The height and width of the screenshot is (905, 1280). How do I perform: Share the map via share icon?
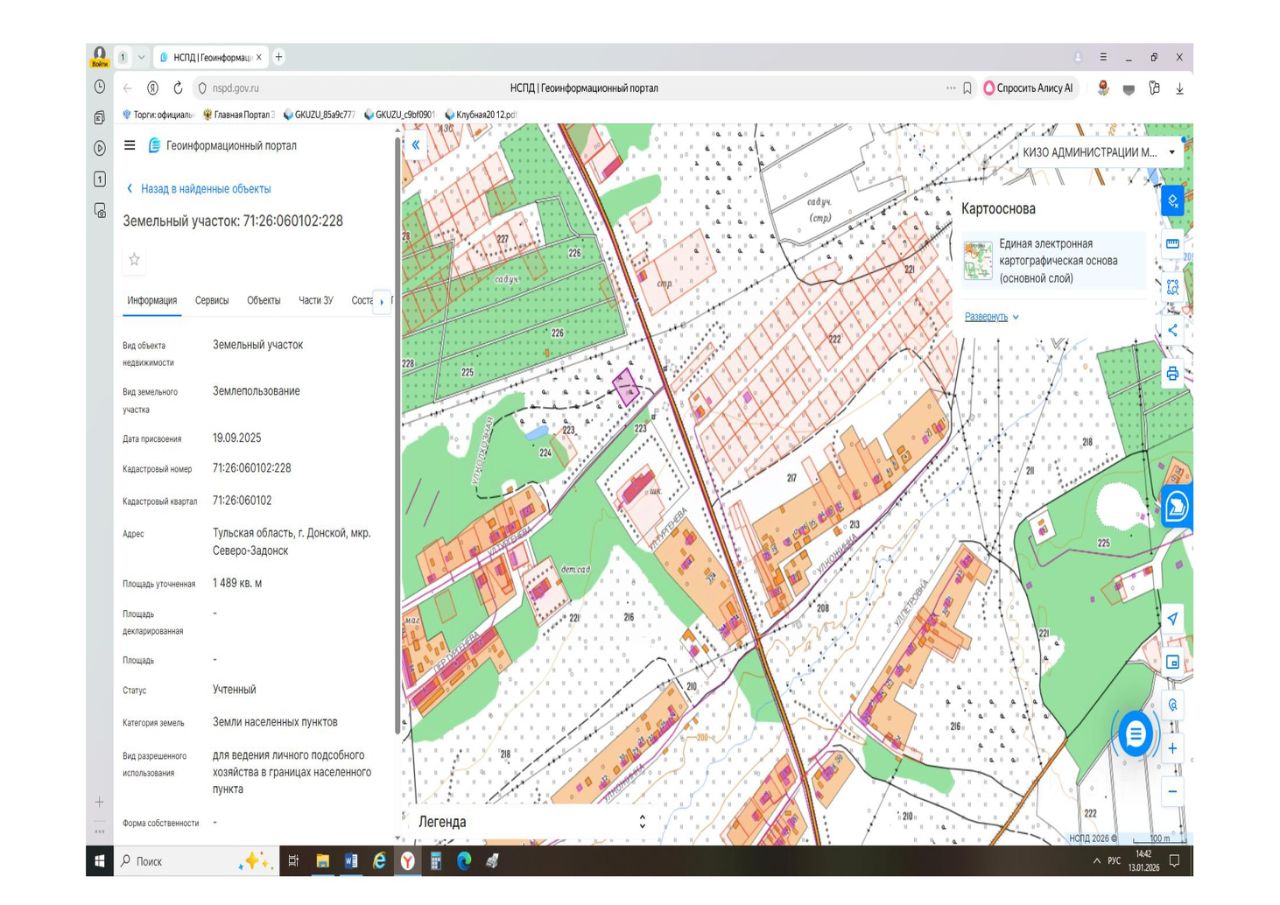pyautogui.click(x=1172, y=330)
